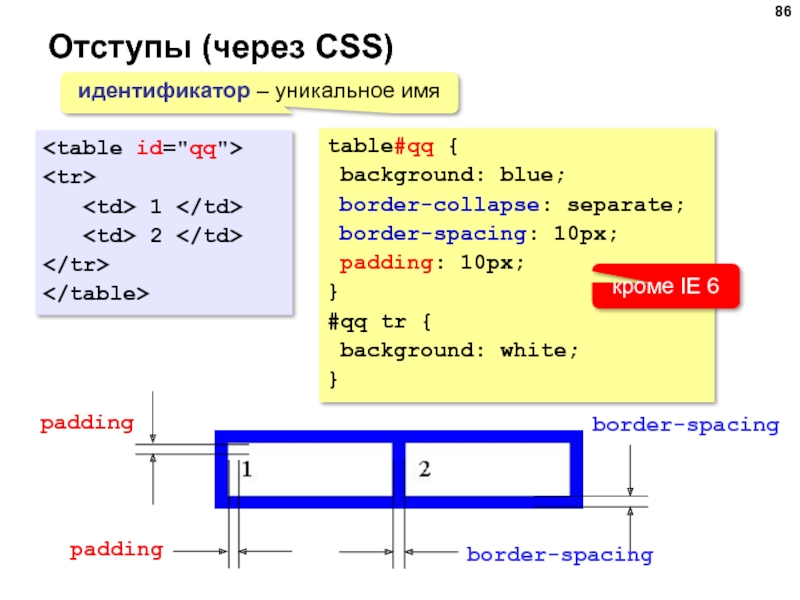This screenshot has height=600, width=800.
Task: Click the line "background: white;"
Action: (459, 351)
